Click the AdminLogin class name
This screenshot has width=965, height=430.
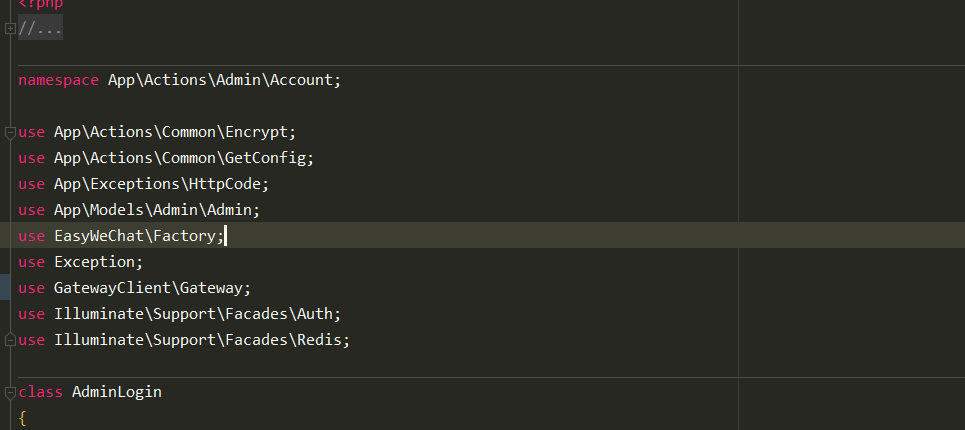tap(117, 392)
